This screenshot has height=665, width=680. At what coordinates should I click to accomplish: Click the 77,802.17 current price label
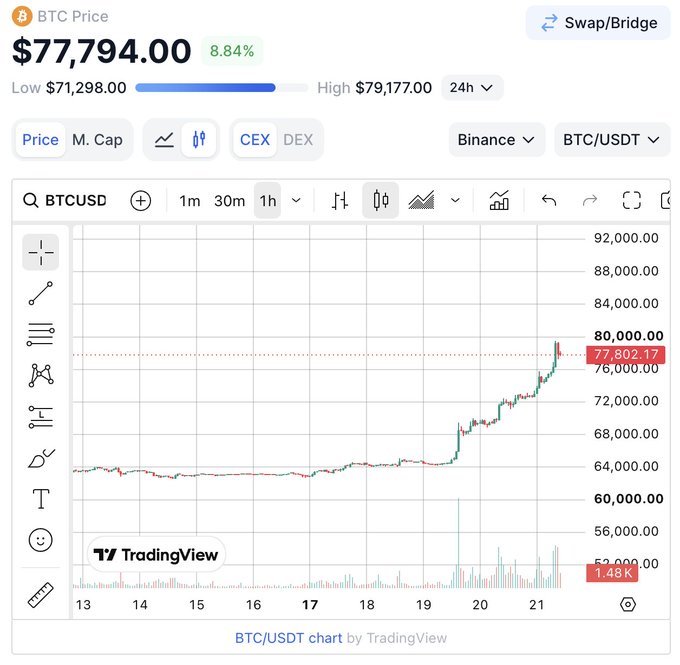tap(625, 354)
